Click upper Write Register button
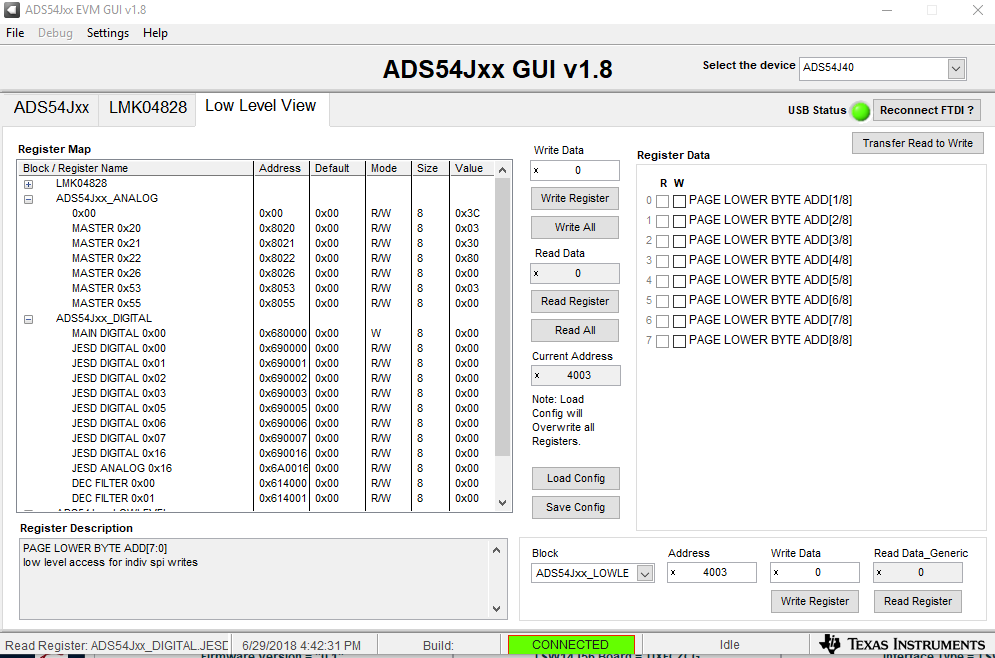Image resolution: width=995 pixels, height=658 pixels. (x=574, y=199)
